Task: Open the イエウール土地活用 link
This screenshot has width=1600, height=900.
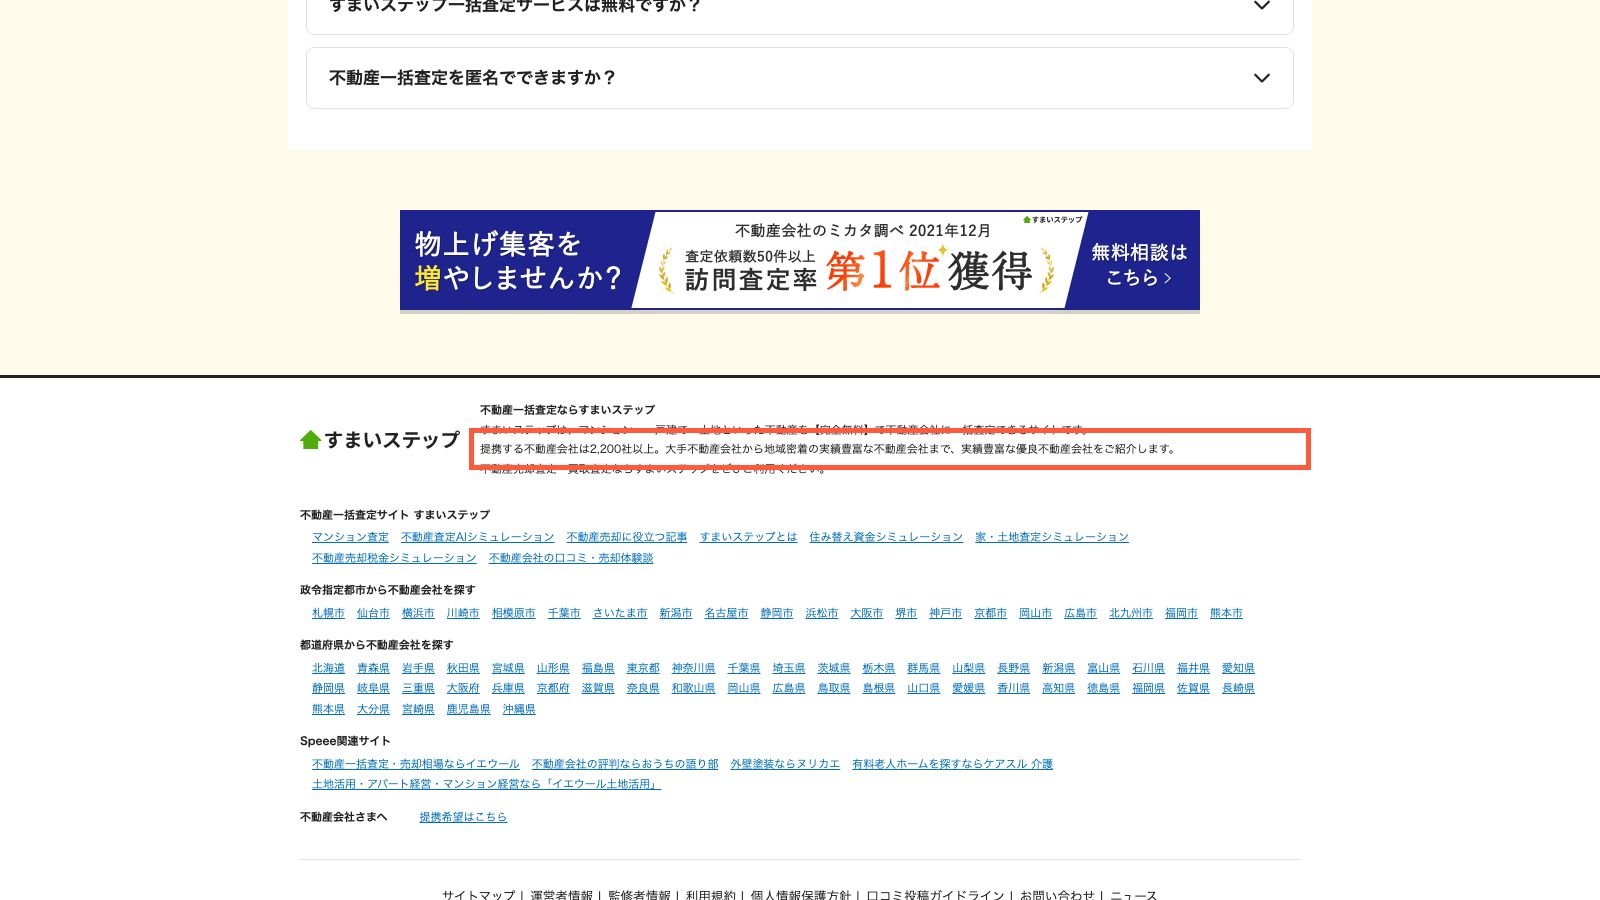Action: coord(486,784)
